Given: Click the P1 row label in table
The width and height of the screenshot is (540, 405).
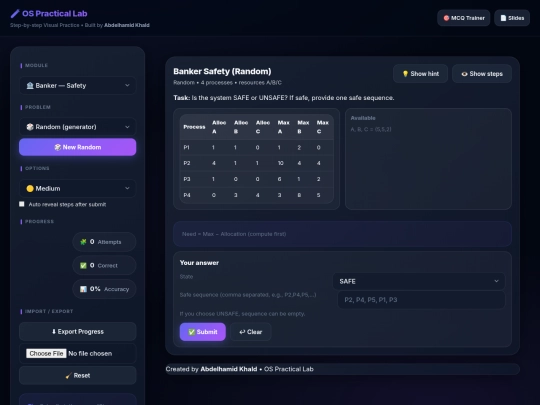Looking at the screenshot, I should tap(186, 147).
